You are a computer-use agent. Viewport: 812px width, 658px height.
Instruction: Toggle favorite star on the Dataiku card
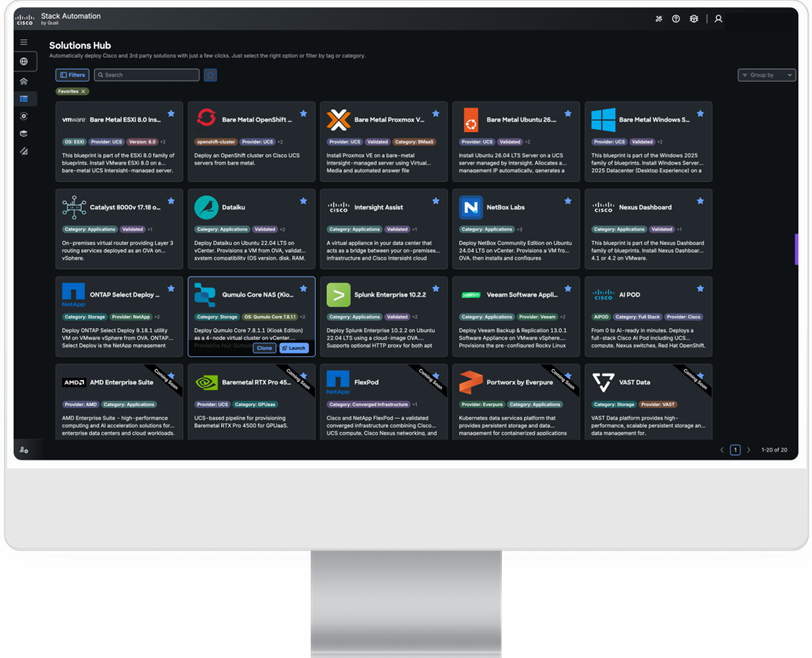click(x=303, y=201)
